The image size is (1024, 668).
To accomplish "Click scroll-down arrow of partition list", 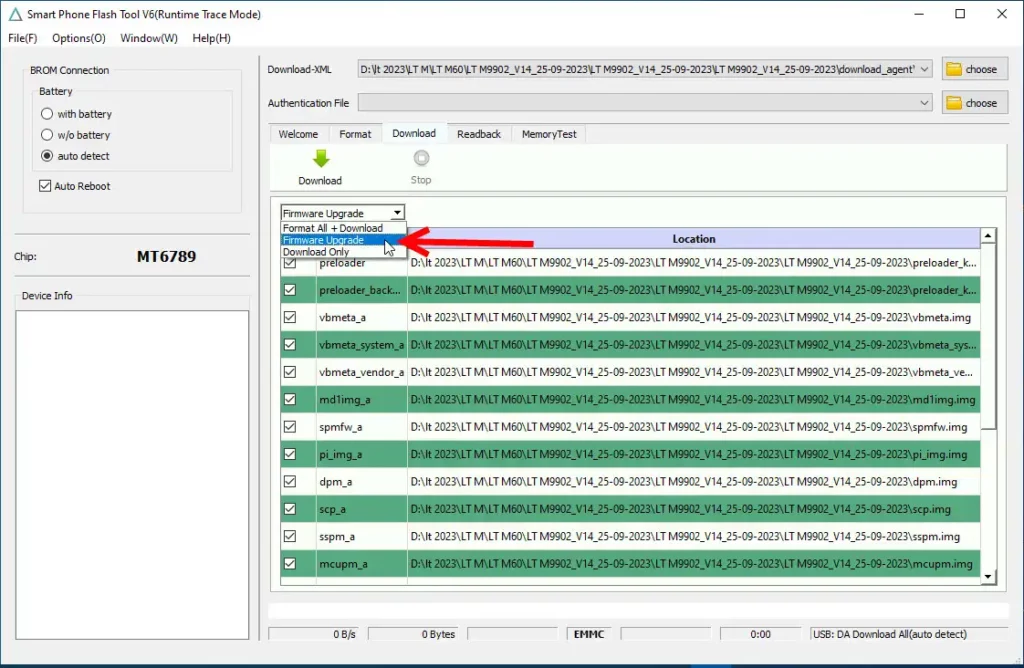I will click(x=988, y=576).
